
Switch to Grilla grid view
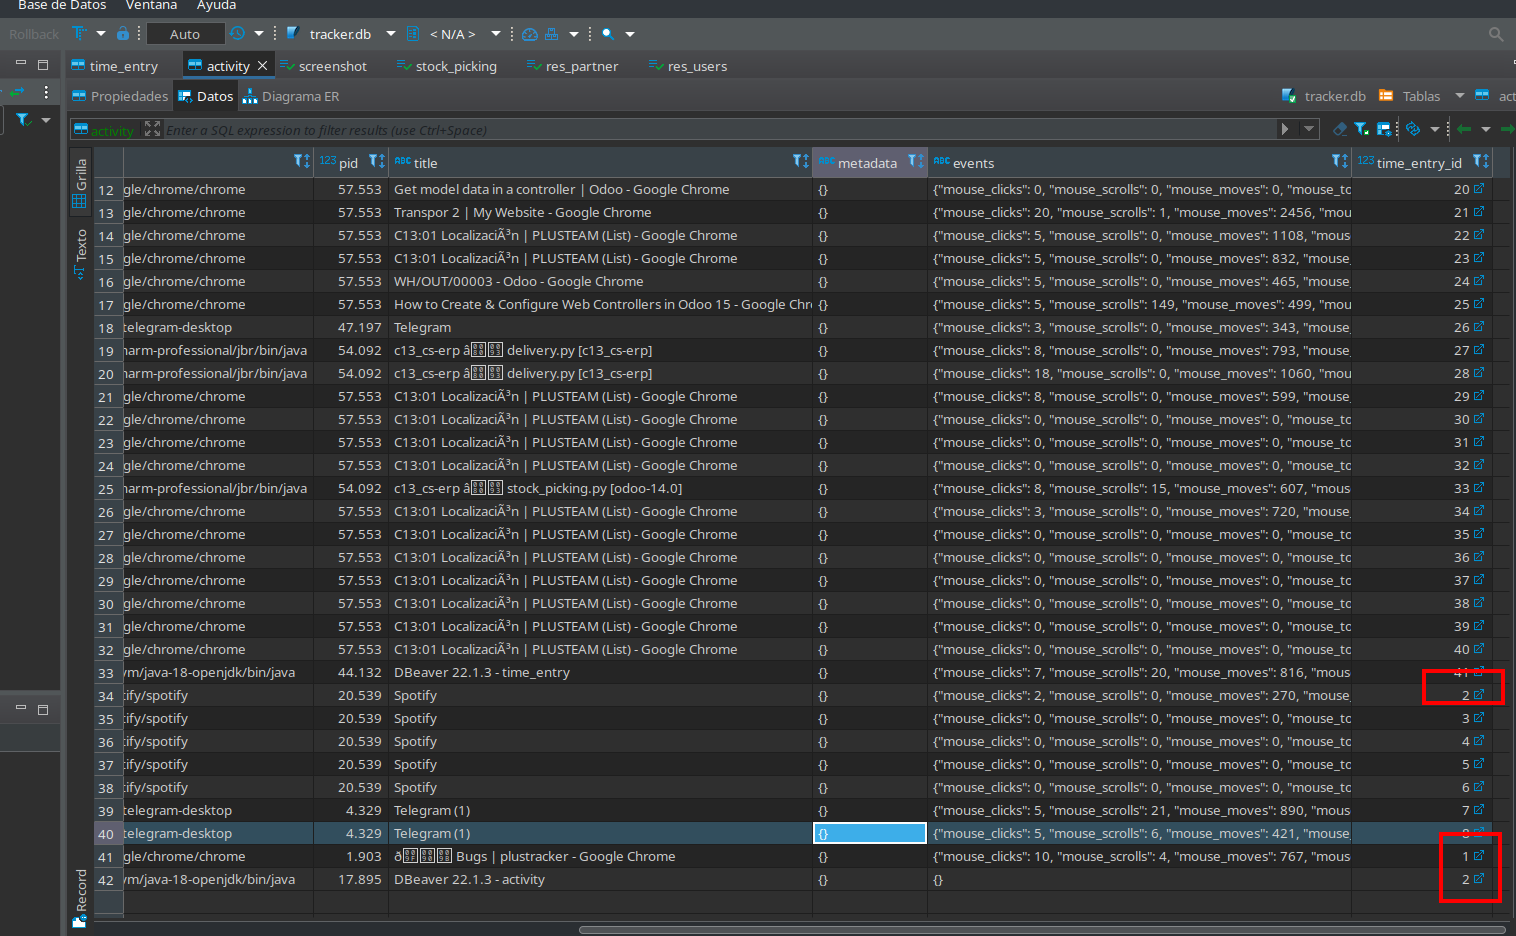80,183
